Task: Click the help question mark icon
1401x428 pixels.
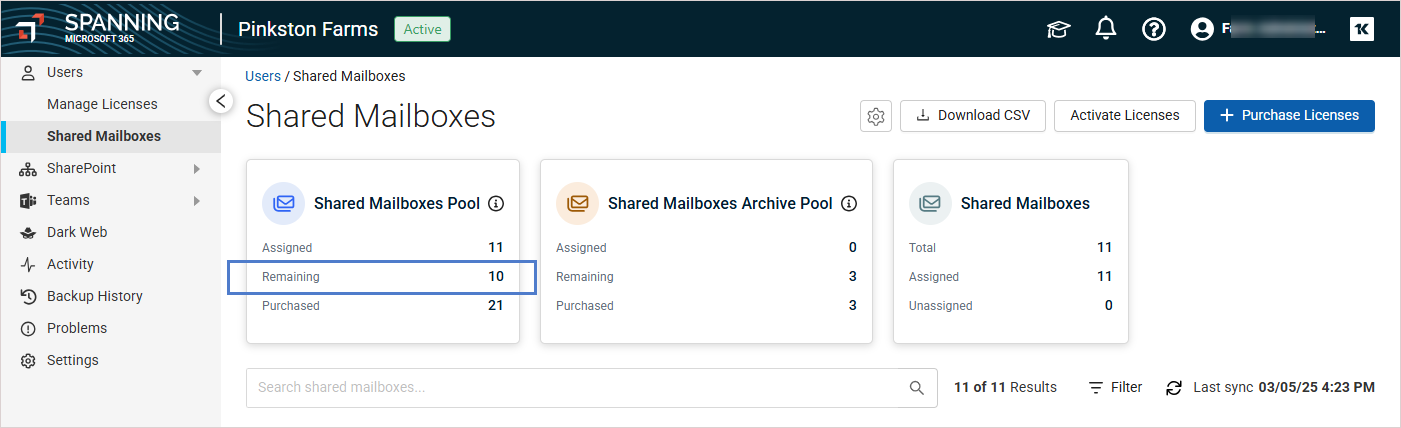Action: (1153, 29)
